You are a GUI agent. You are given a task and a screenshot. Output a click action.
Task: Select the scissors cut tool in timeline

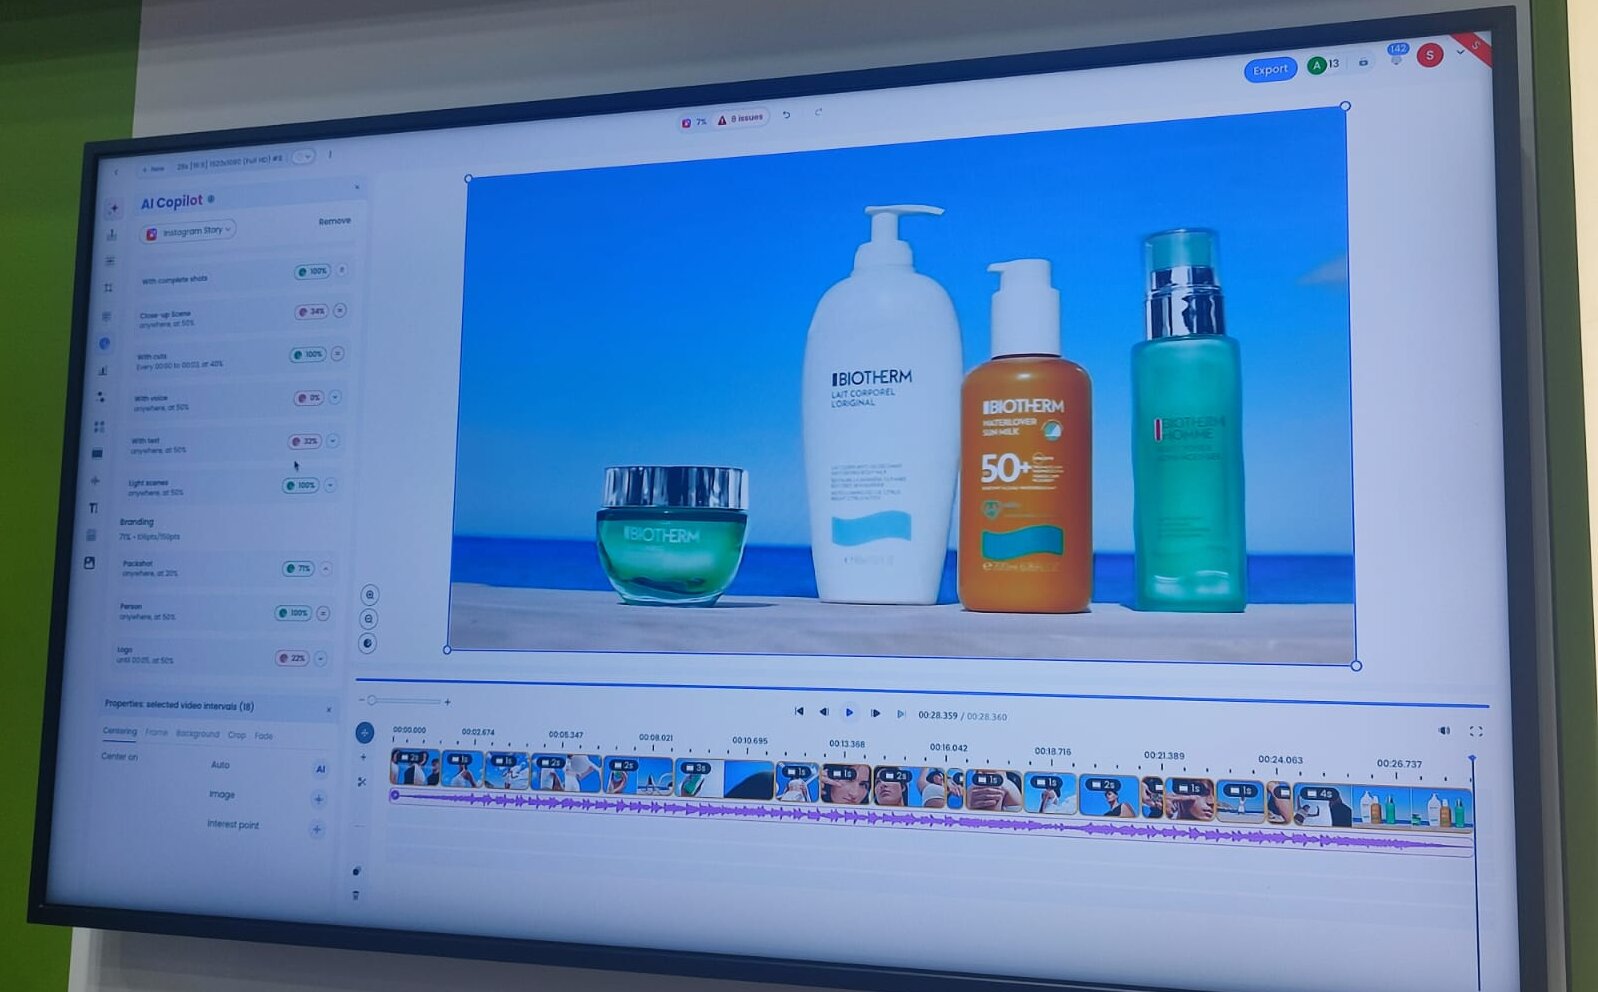(362, 782)
